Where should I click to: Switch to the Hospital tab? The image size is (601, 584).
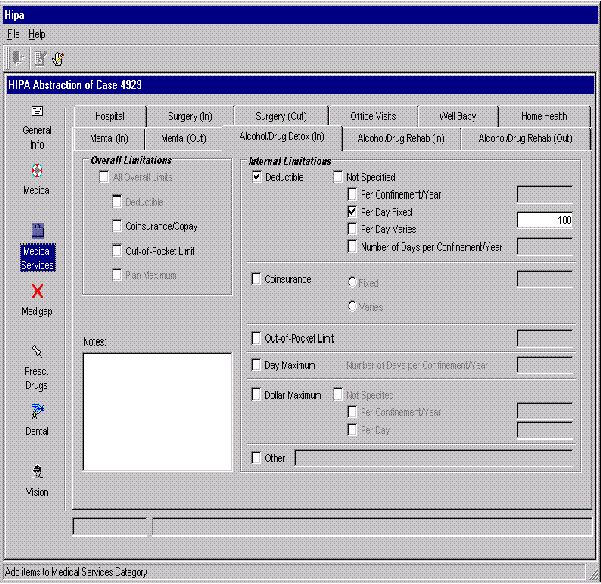(110, 116)
